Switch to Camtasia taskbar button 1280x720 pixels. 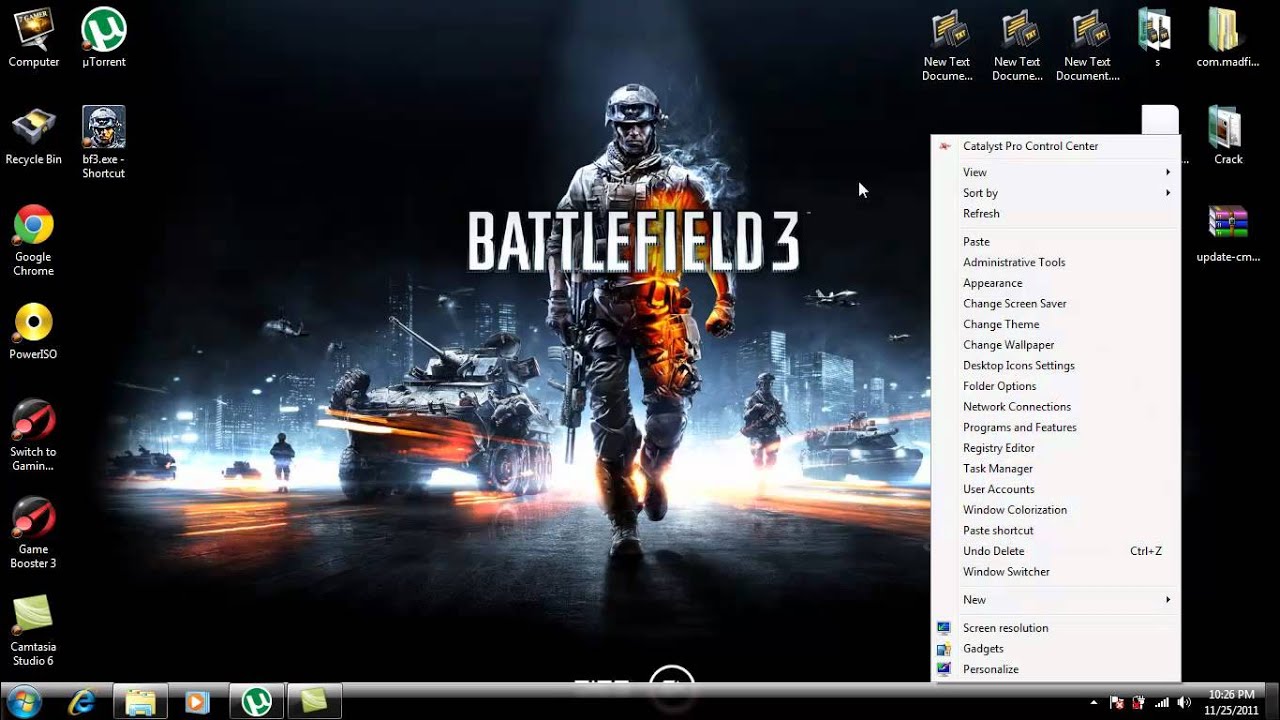315,702
